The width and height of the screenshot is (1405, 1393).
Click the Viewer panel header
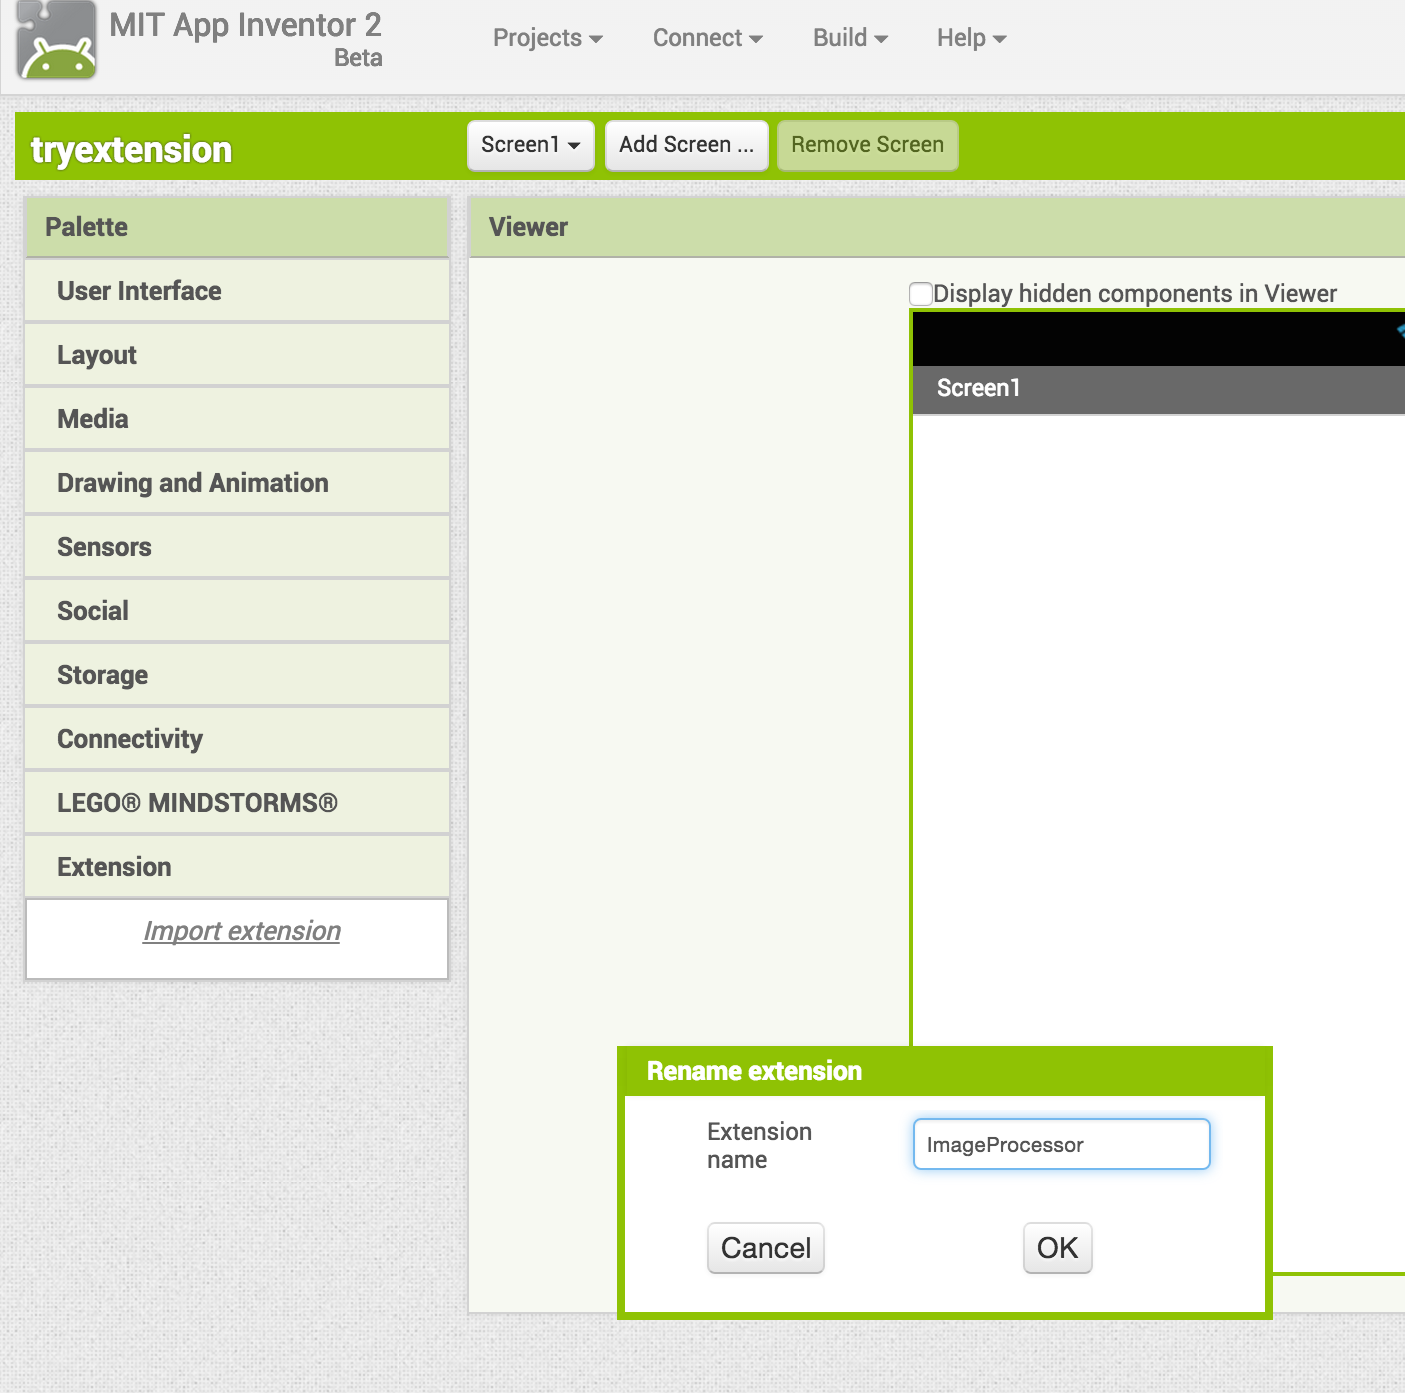937,227
